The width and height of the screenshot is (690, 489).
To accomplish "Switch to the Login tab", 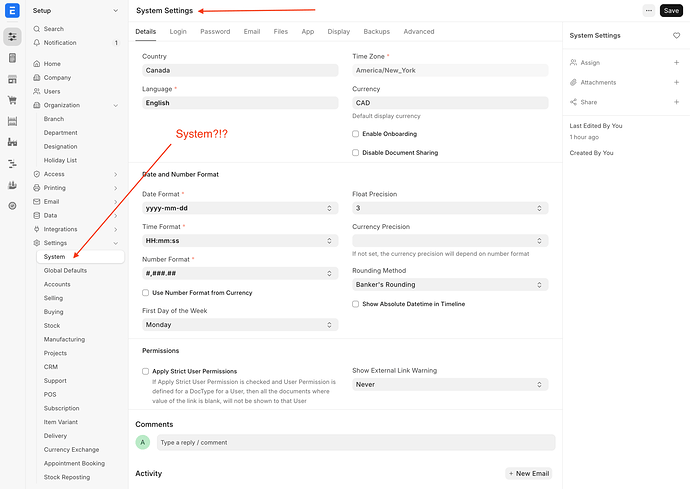I will pos(178,32).
